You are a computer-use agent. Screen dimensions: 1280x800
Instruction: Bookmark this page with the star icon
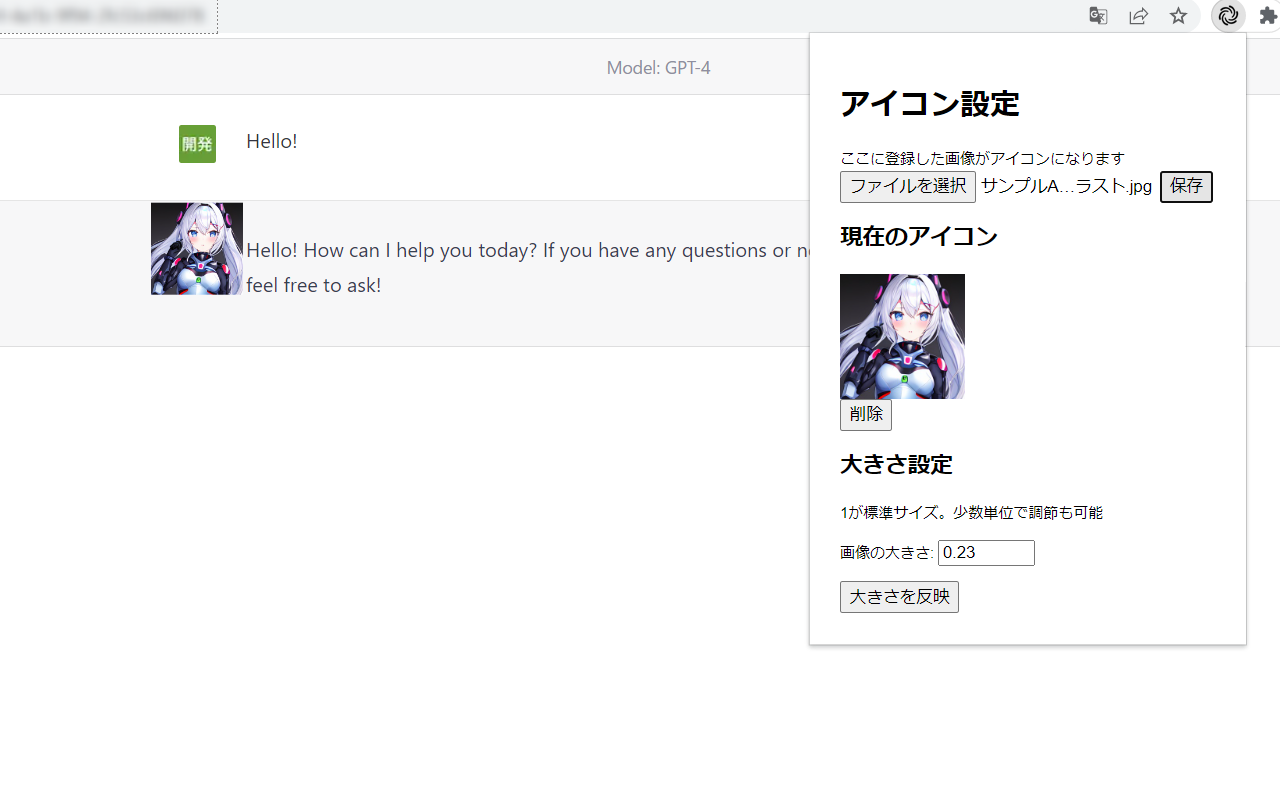tap(1178, 16)
